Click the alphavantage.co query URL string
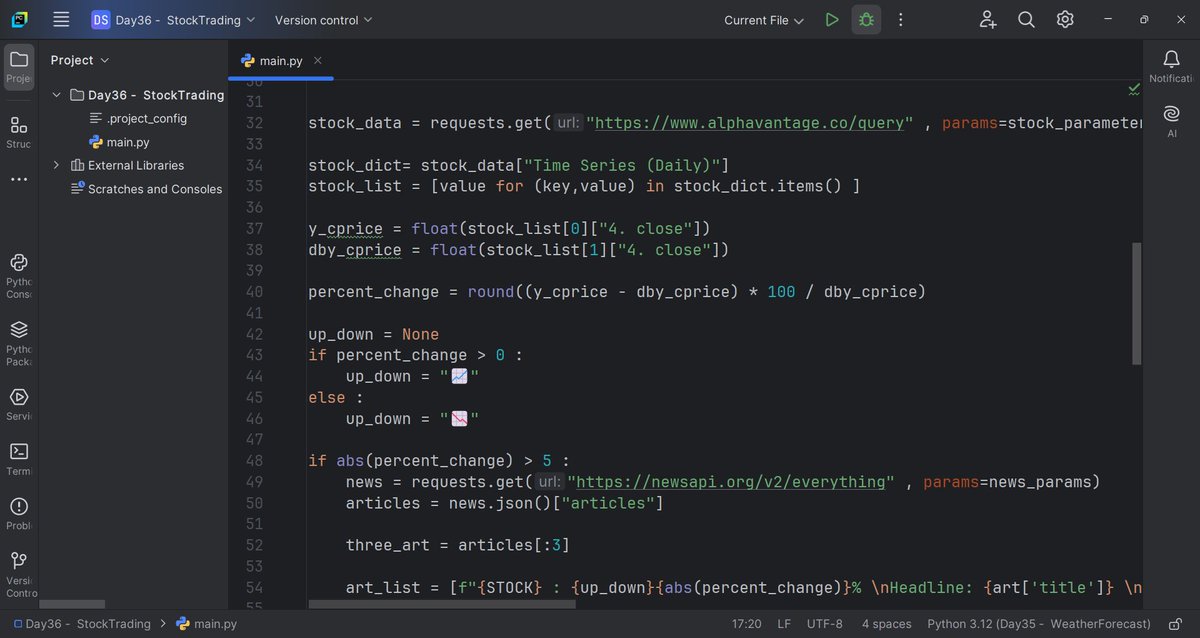 [x=750, y=123]
